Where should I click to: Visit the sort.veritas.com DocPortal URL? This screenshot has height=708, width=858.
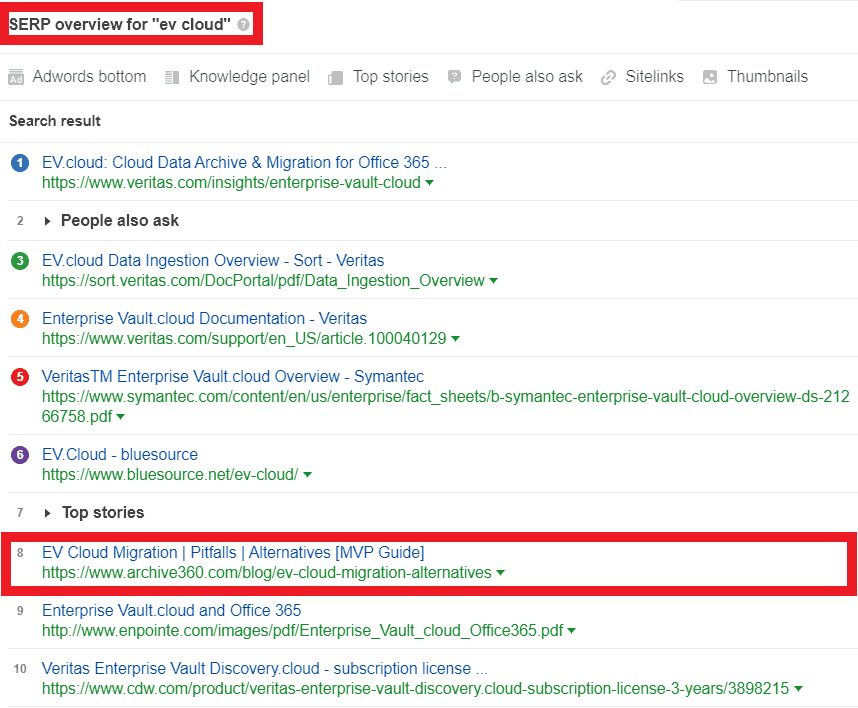263,281
